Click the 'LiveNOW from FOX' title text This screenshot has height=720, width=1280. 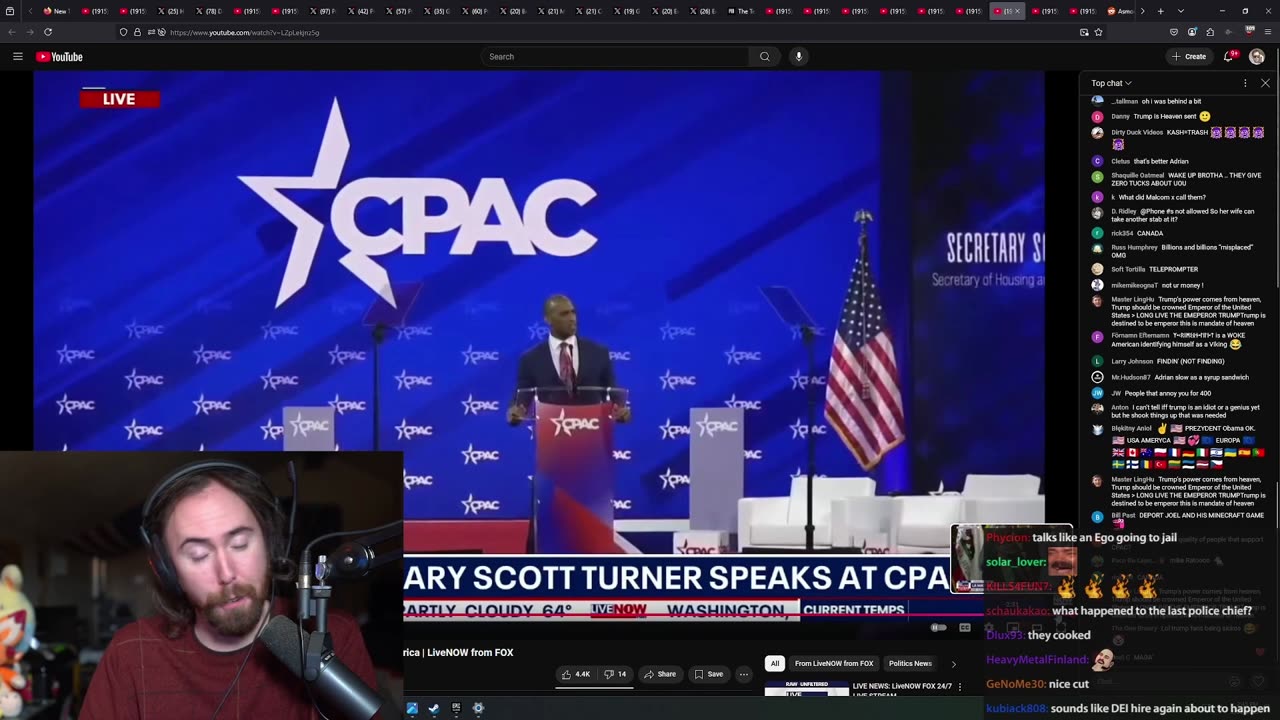[470, 652]
